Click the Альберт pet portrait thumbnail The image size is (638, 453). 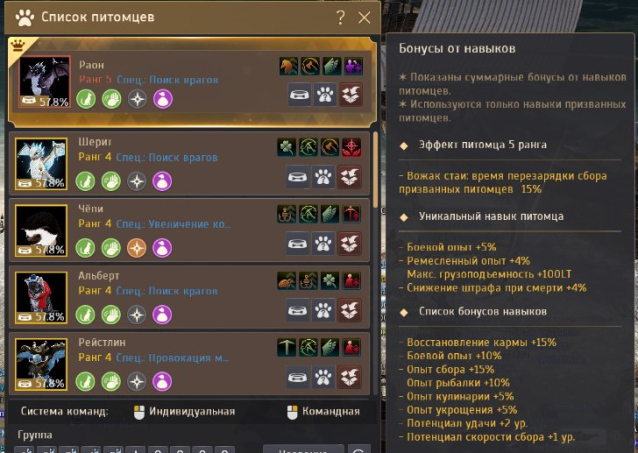pos(41,298)
